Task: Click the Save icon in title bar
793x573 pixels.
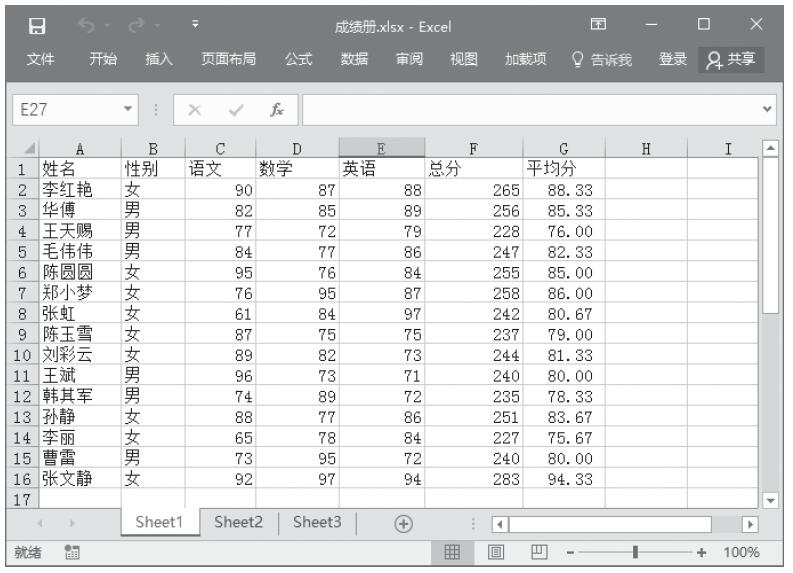Action: click(36, 26)
